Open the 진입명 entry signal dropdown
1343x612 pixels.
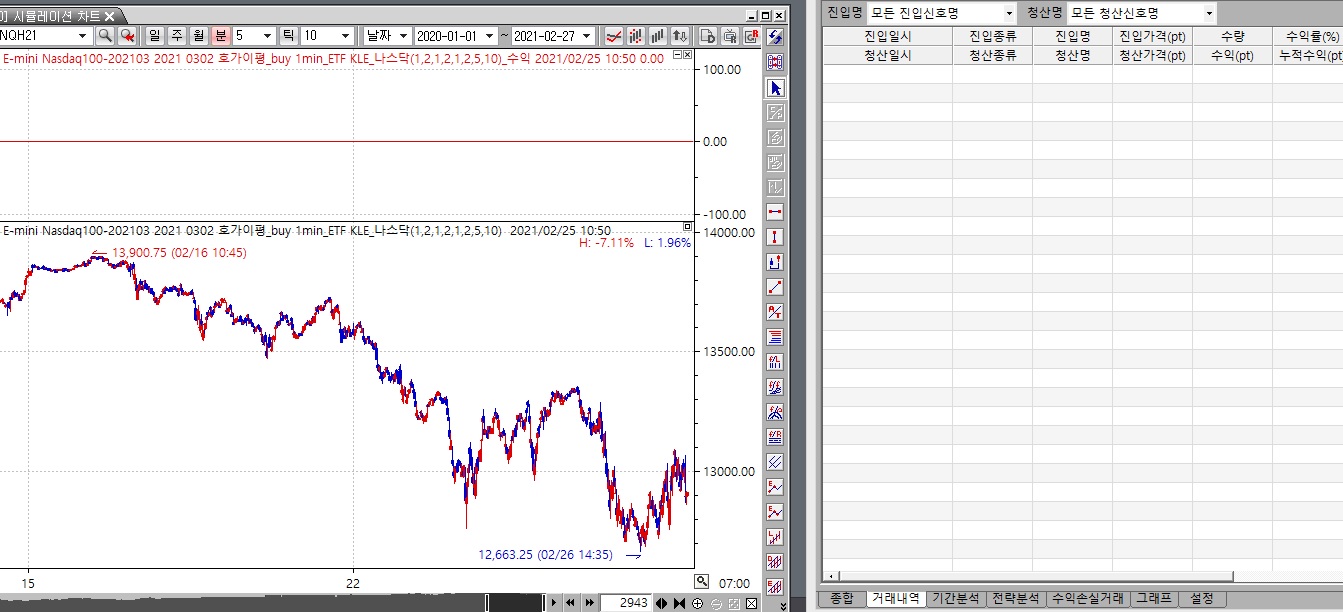pyautogui.click(x=1009, y=13)
